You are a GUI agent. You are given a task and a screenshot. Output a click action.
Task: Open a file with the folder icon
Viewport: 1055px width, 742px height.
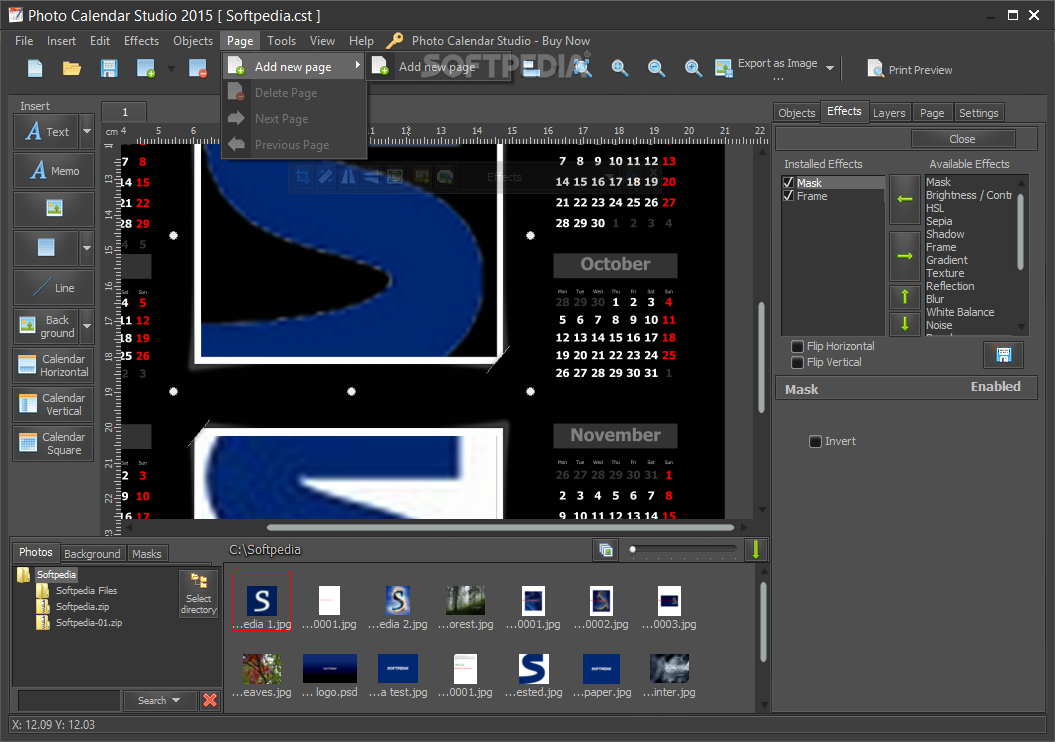coord(72,69)
